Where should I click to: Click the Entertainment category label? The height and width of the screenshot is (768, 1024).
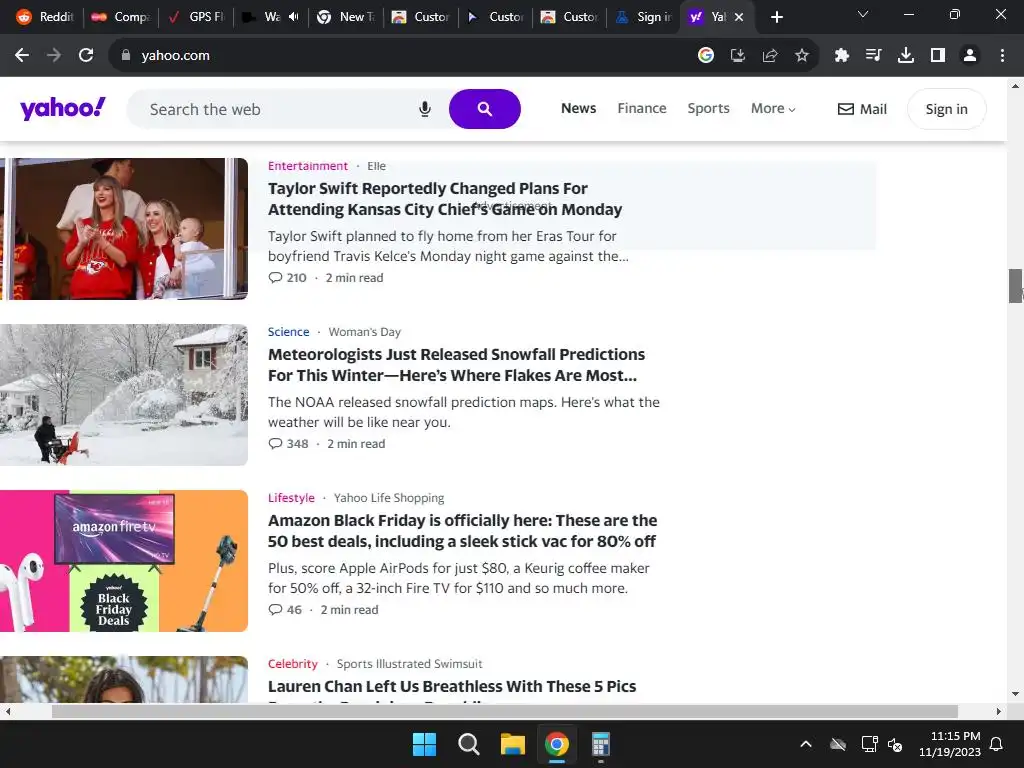(308, 166)
